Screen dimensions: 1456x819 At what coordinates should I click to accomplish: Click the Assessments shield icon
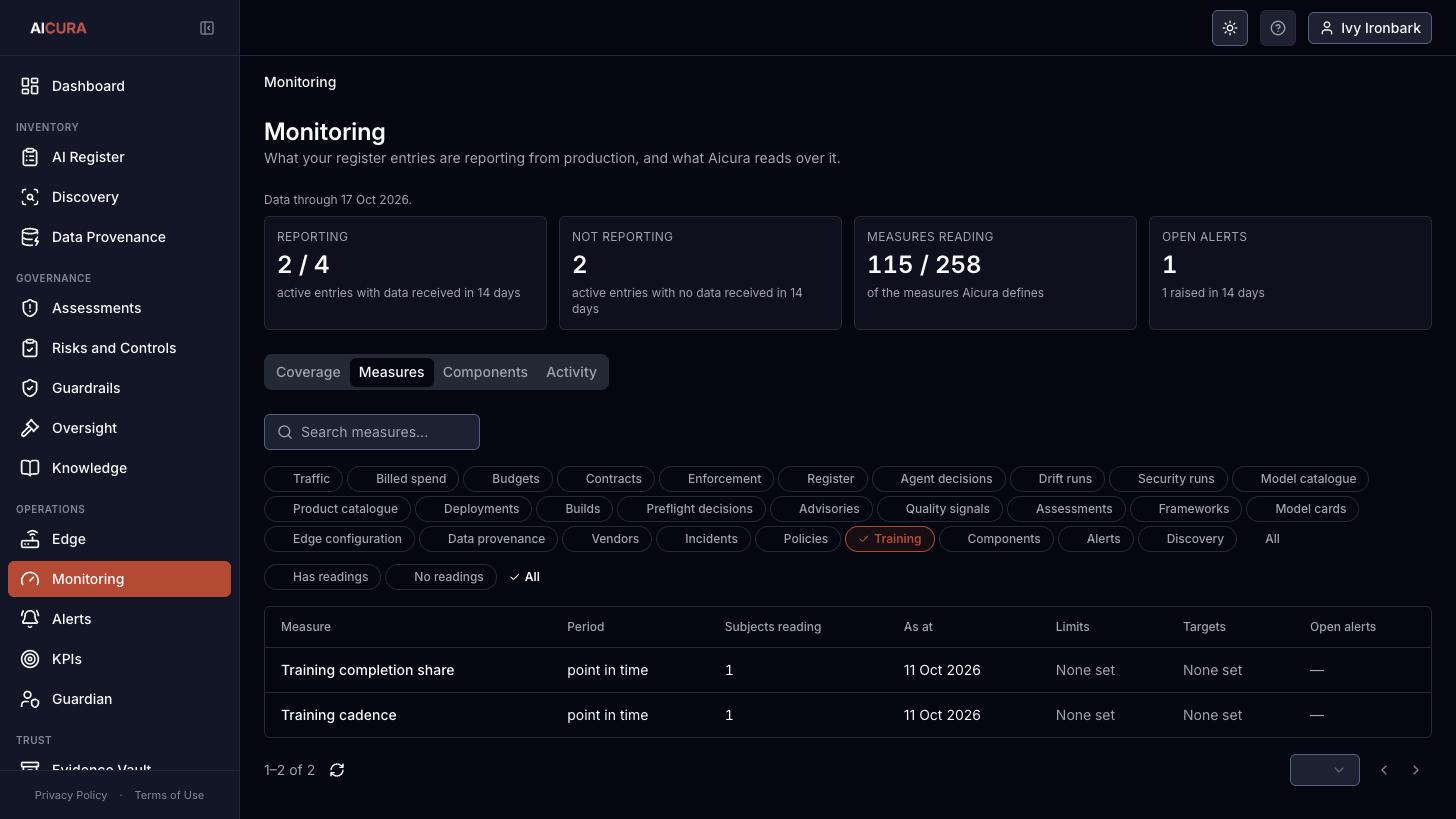point(30,308)
